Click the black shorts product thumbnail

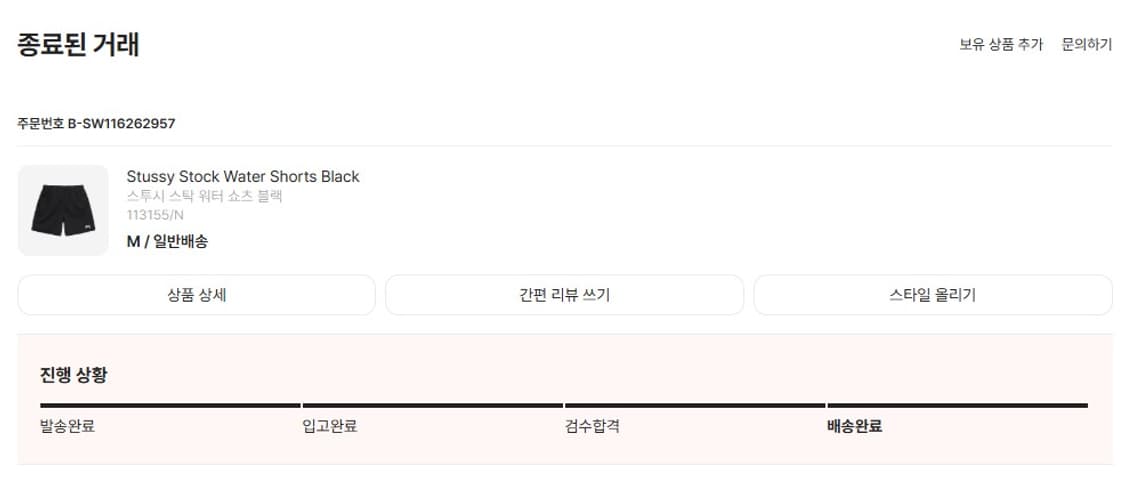63,210
